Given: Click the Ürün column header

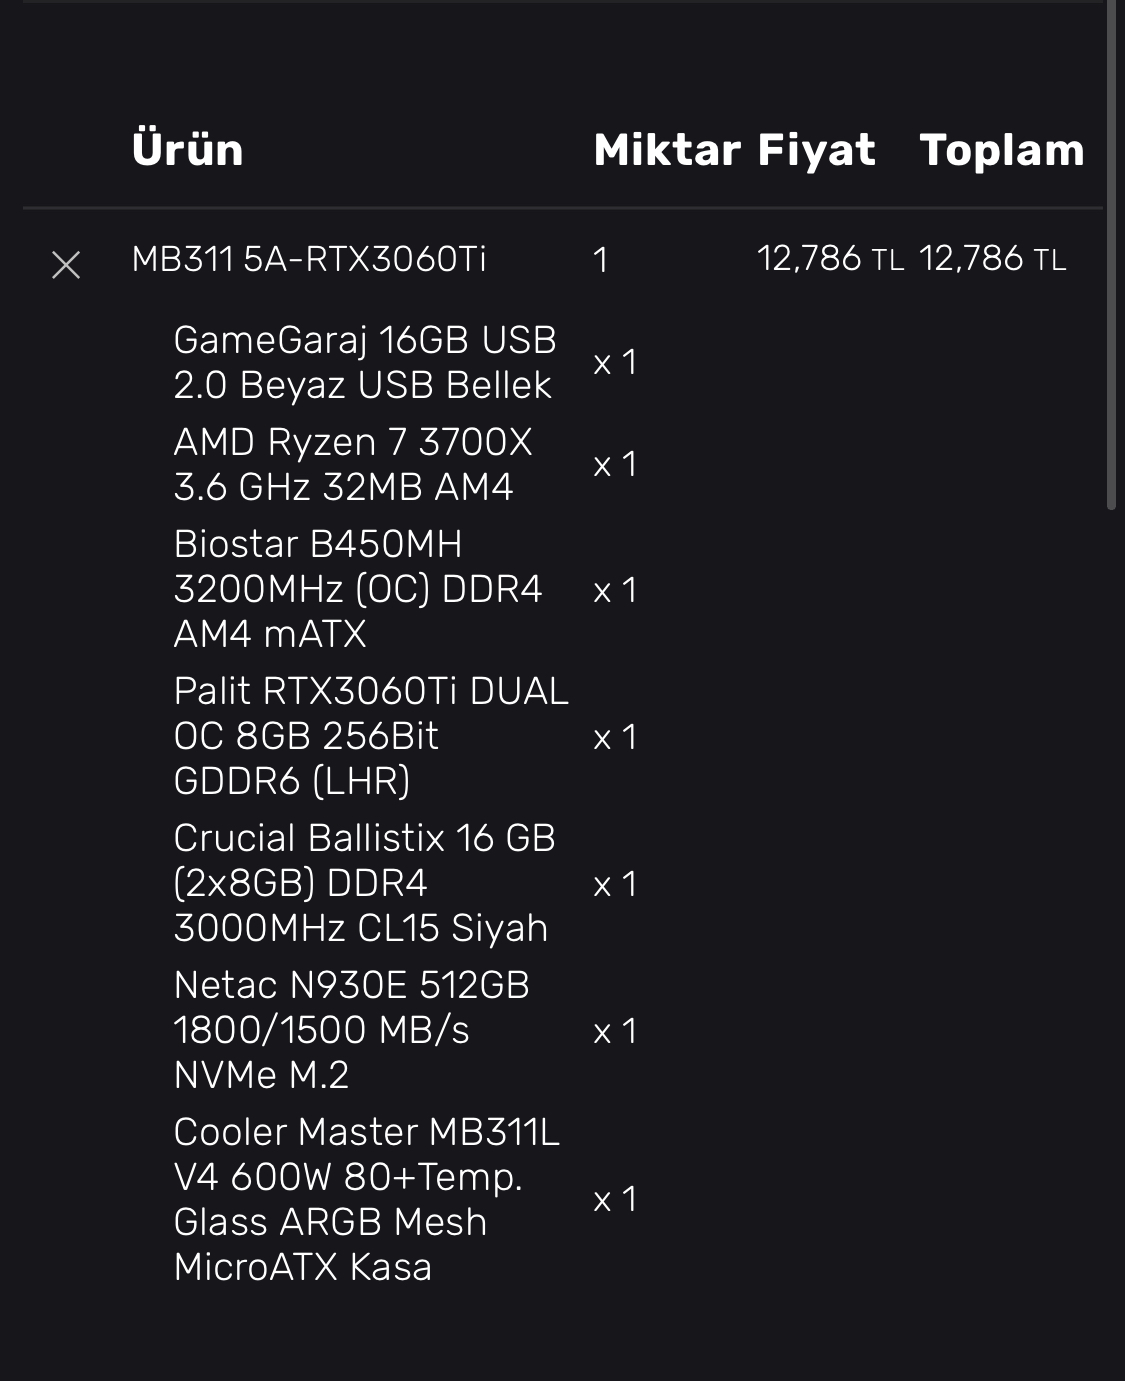Looking at the screenshot, I should point(188,150).
